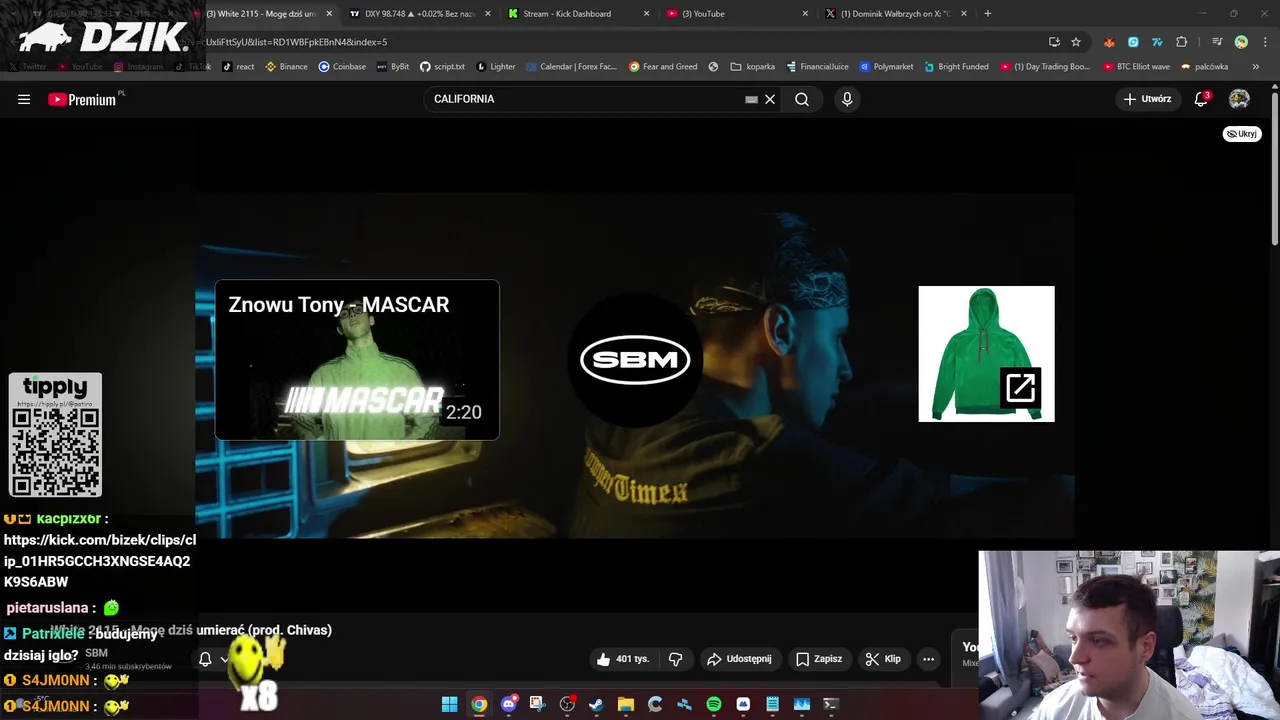Expand the koparka bookmarks folder
The image size is (1280, 720).
tap(753, 67)
